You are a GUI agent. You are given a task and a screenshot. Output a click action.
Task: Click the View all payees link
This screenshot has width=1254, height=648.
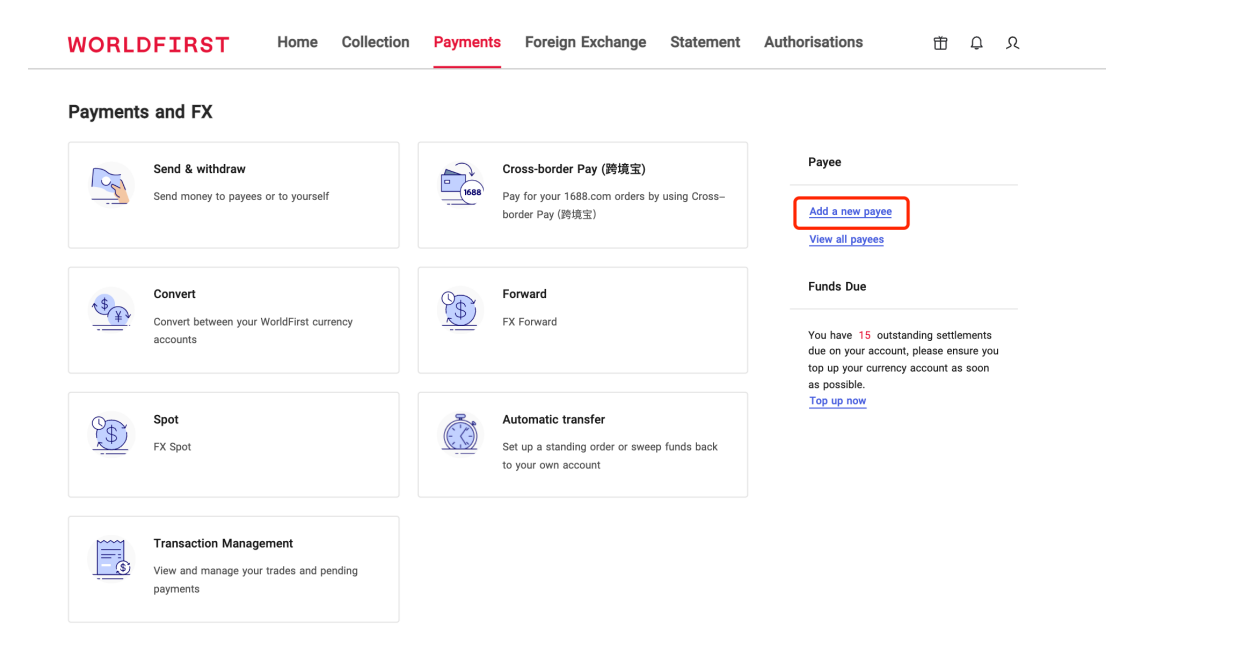(x=846, y=240)
